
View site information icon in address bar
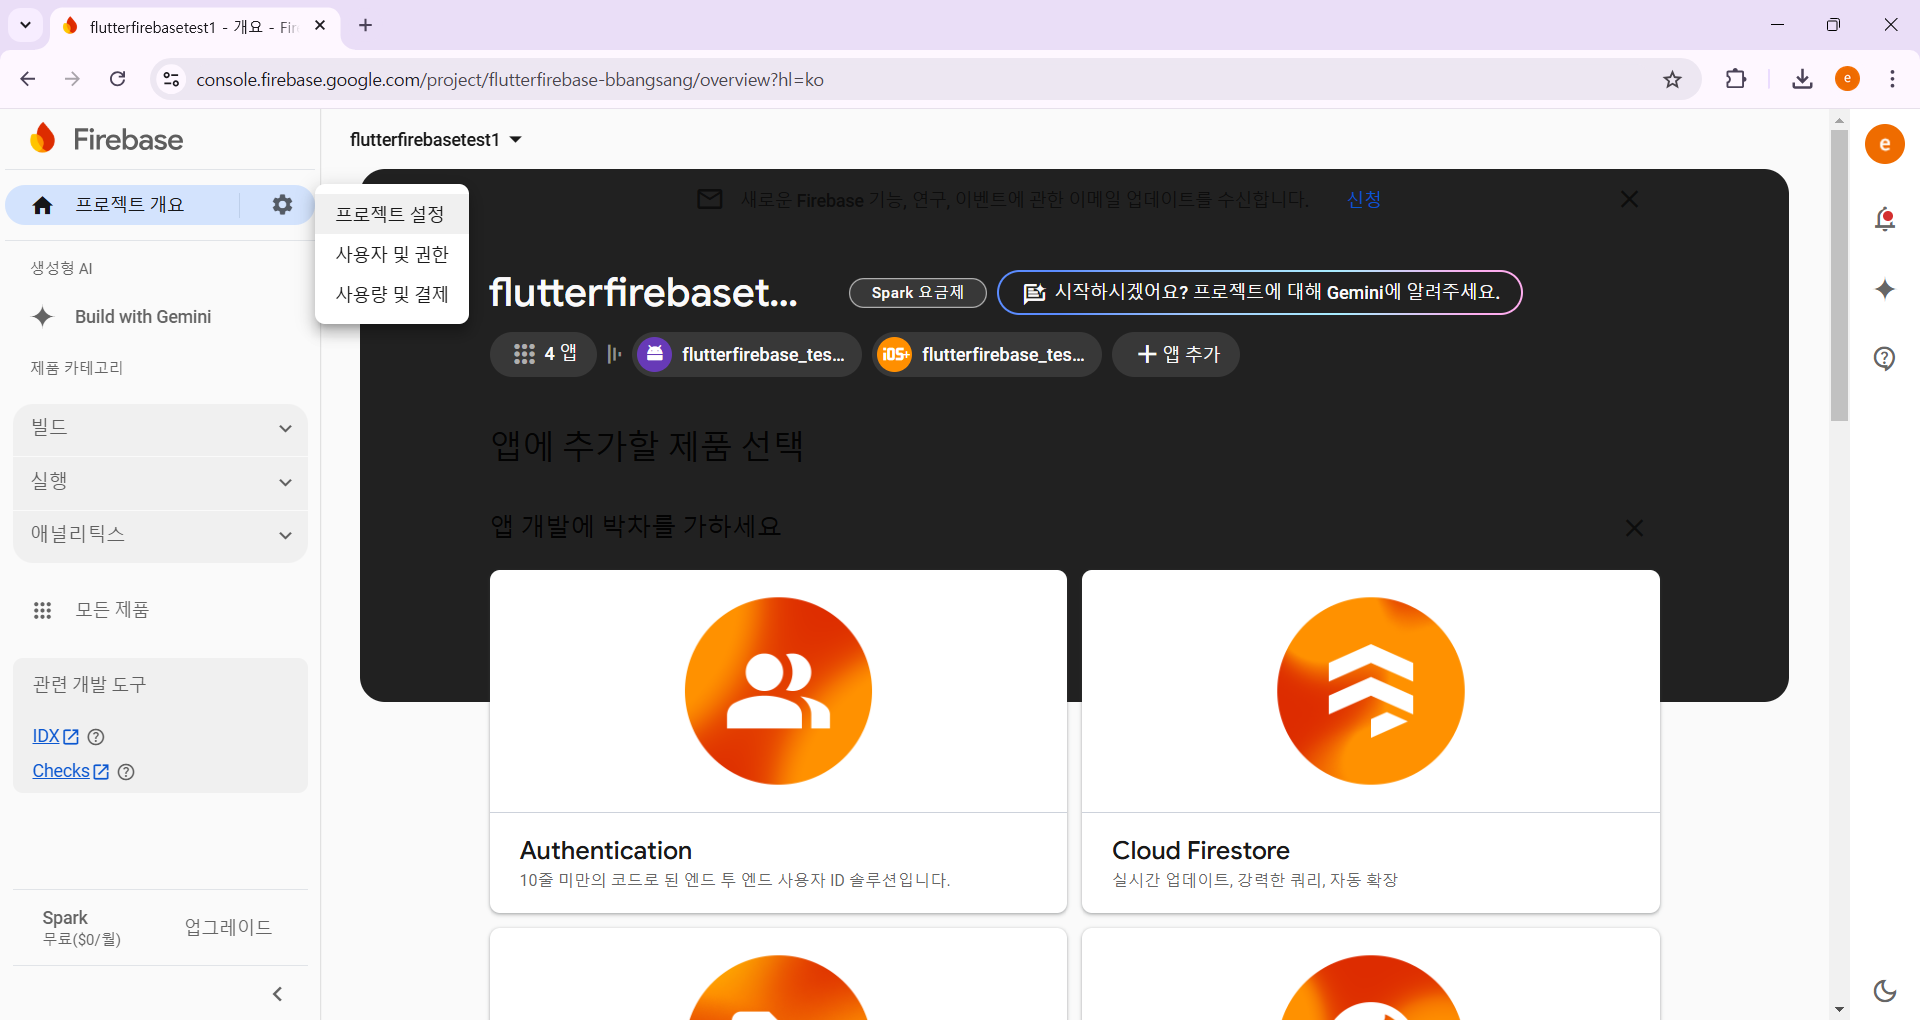[172, 79]
